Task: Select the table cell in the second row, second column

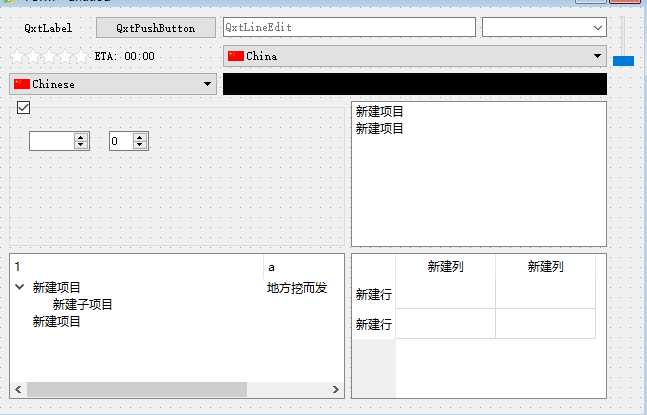Action: 545,324
